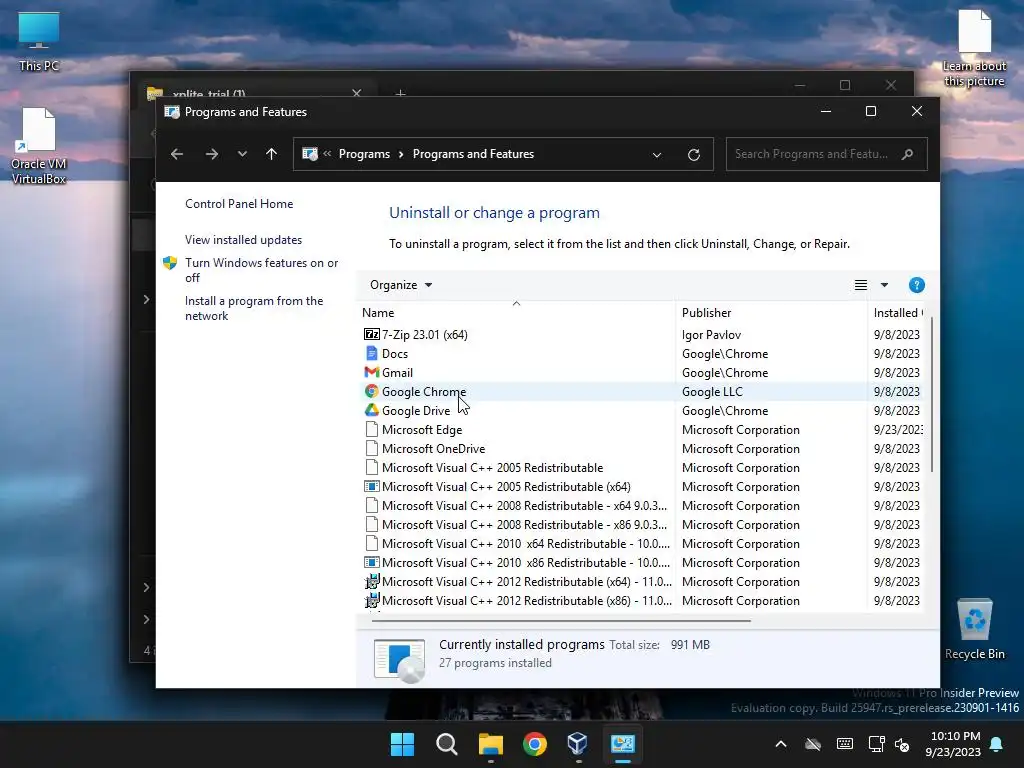Open recent locations dropdown chevron

tap(242, 154)
